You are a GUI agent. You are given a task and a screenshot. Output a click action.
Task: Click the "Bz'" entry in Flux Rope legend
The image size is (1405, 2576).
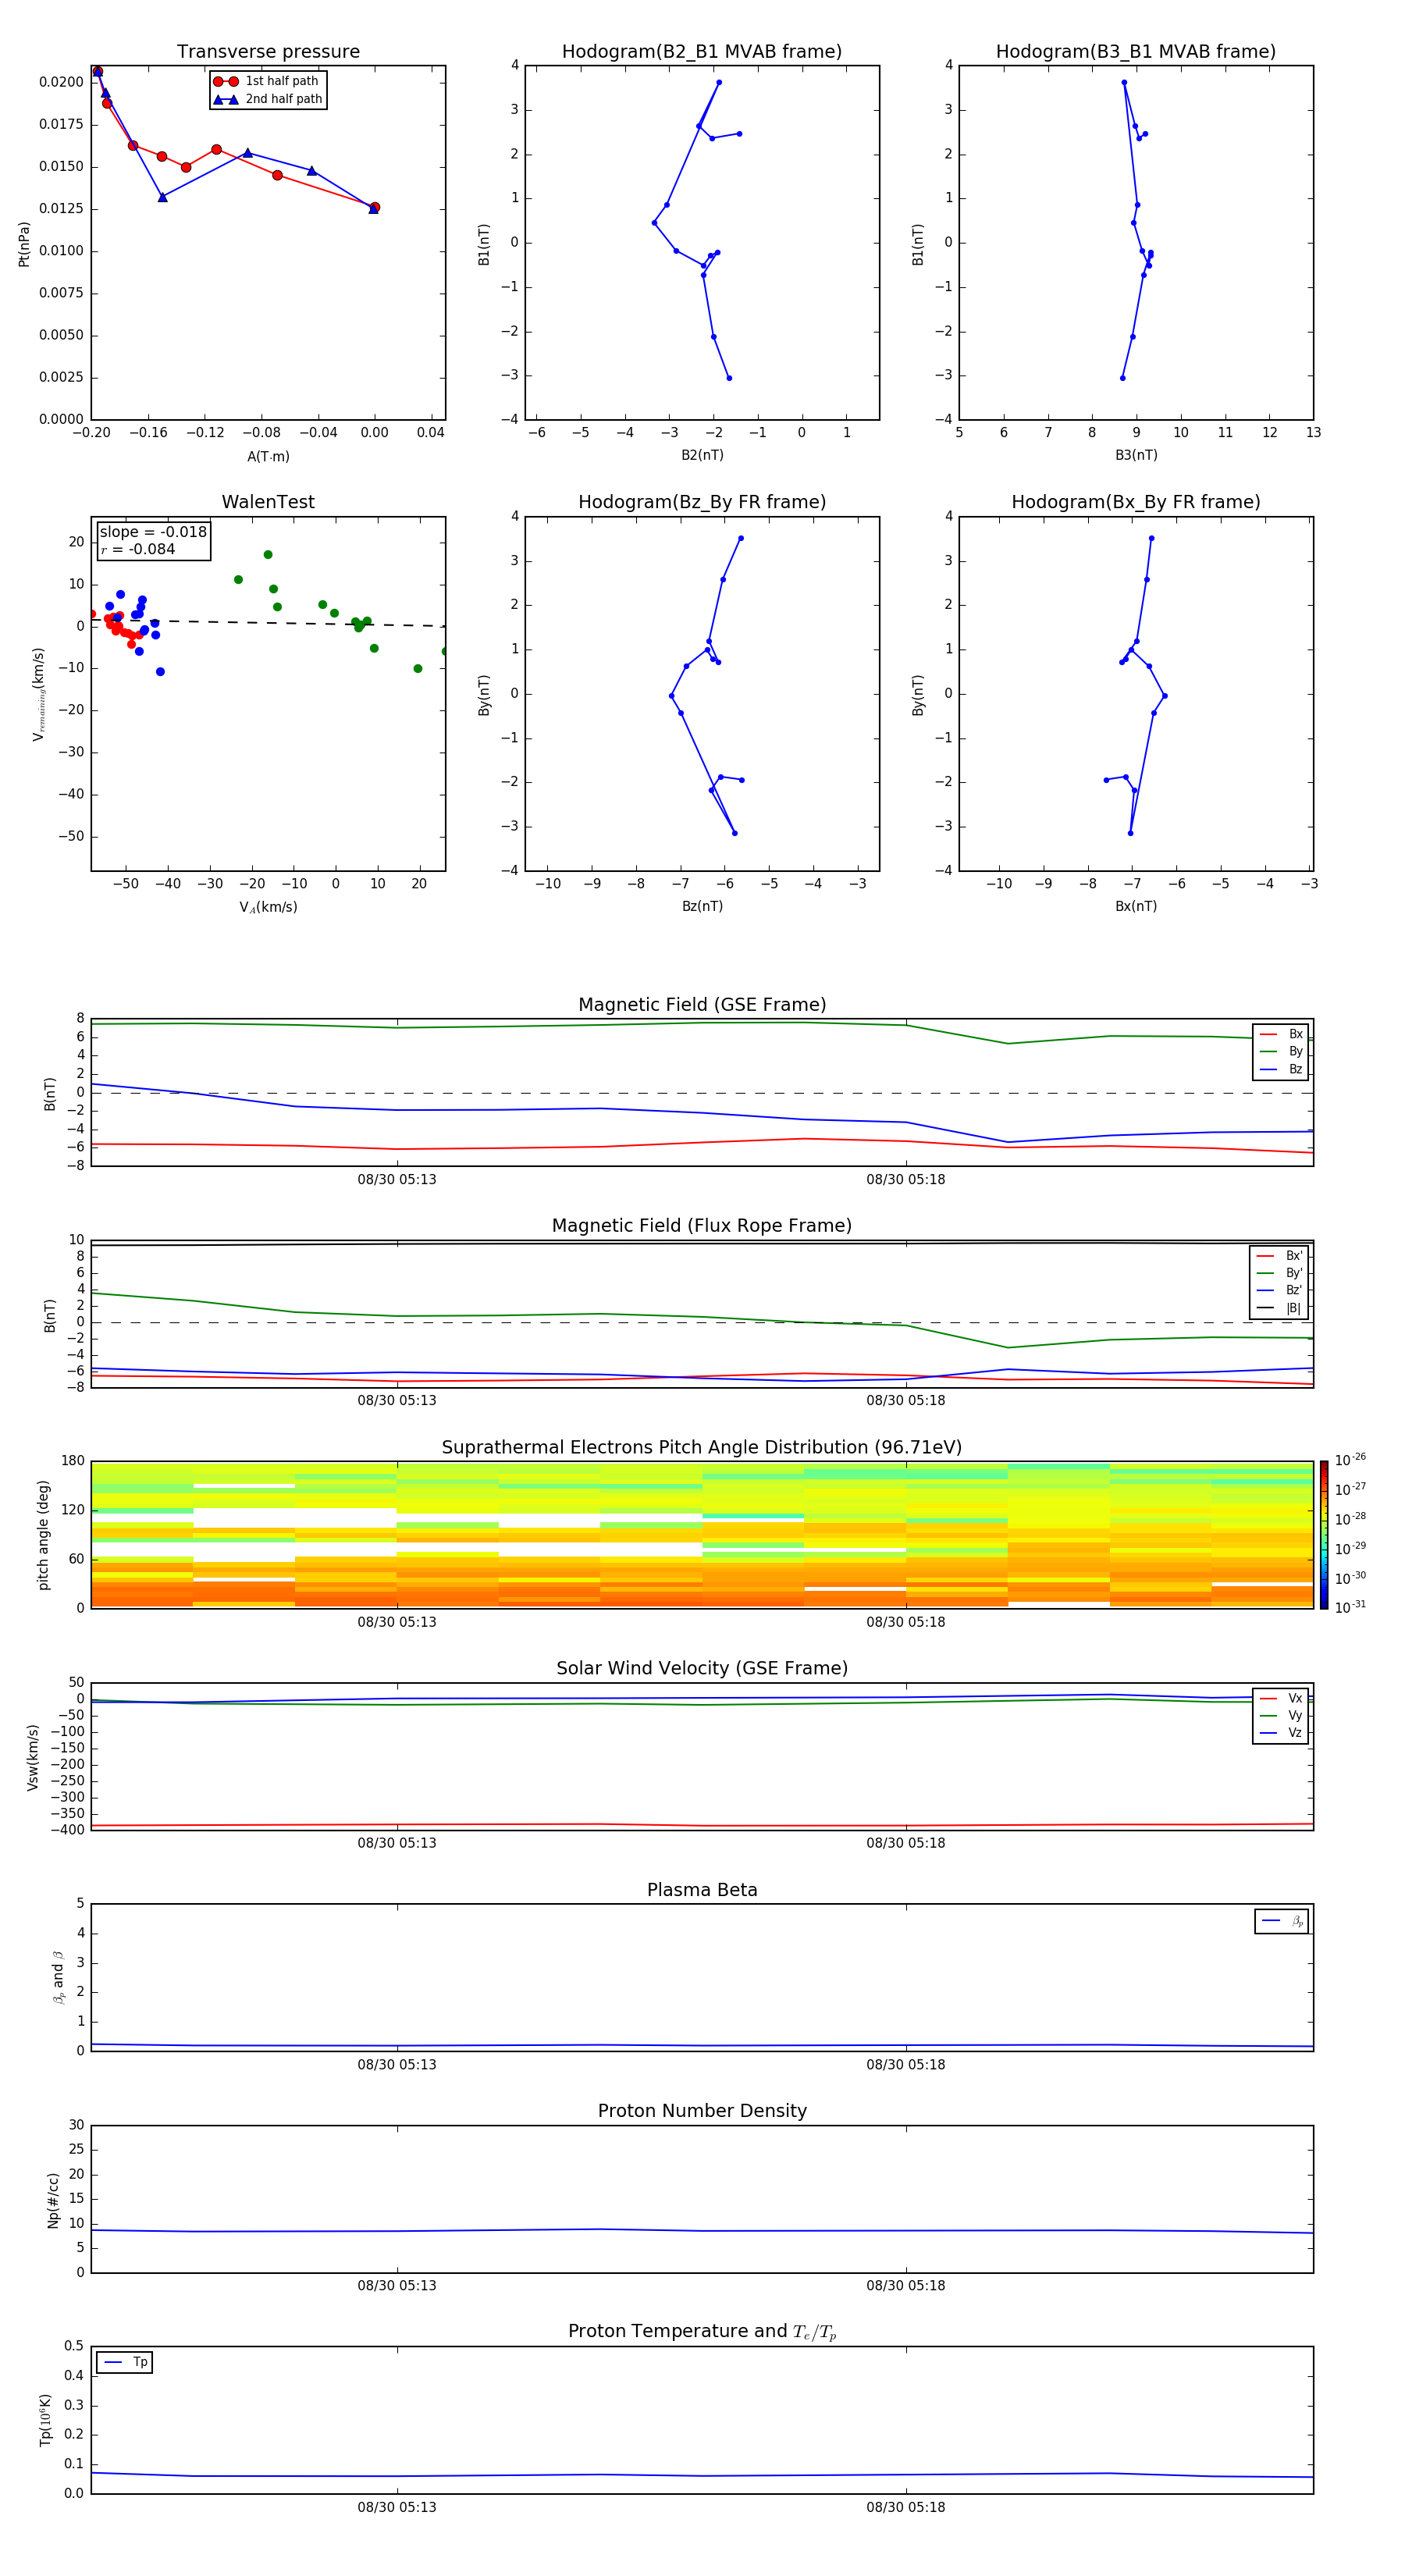[1280, 1290]
